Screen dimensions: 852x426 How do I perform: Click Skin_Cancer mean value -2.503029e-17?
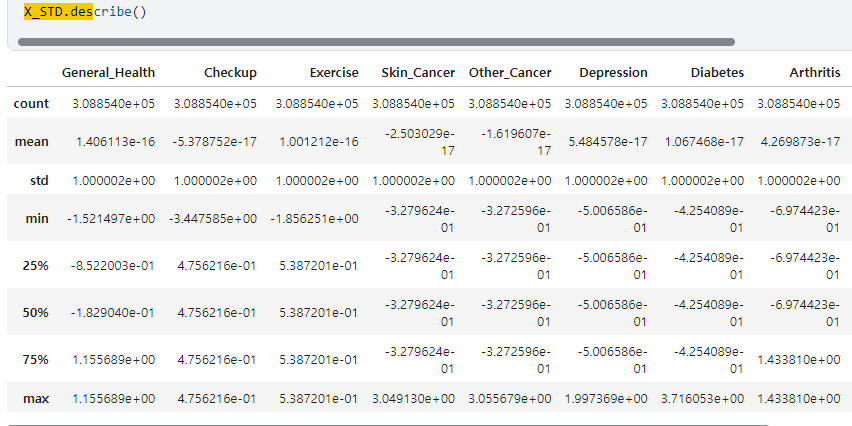420,142
